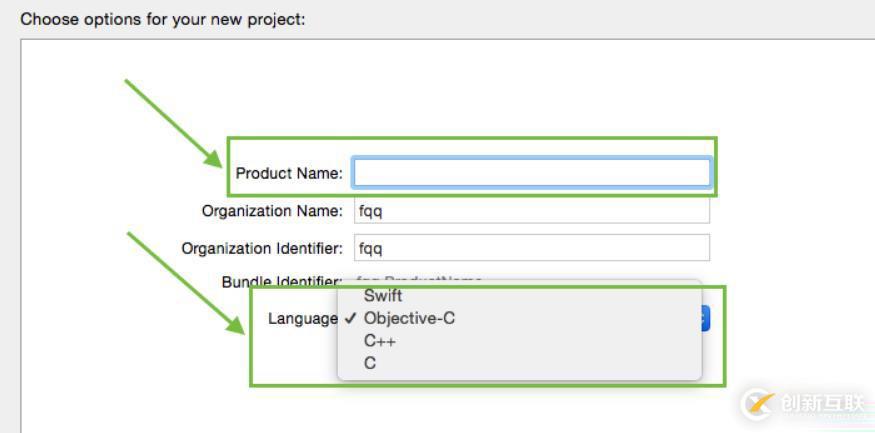Choose Objective-C in the Language menu
875x433 pixels.
pos(409,319)
